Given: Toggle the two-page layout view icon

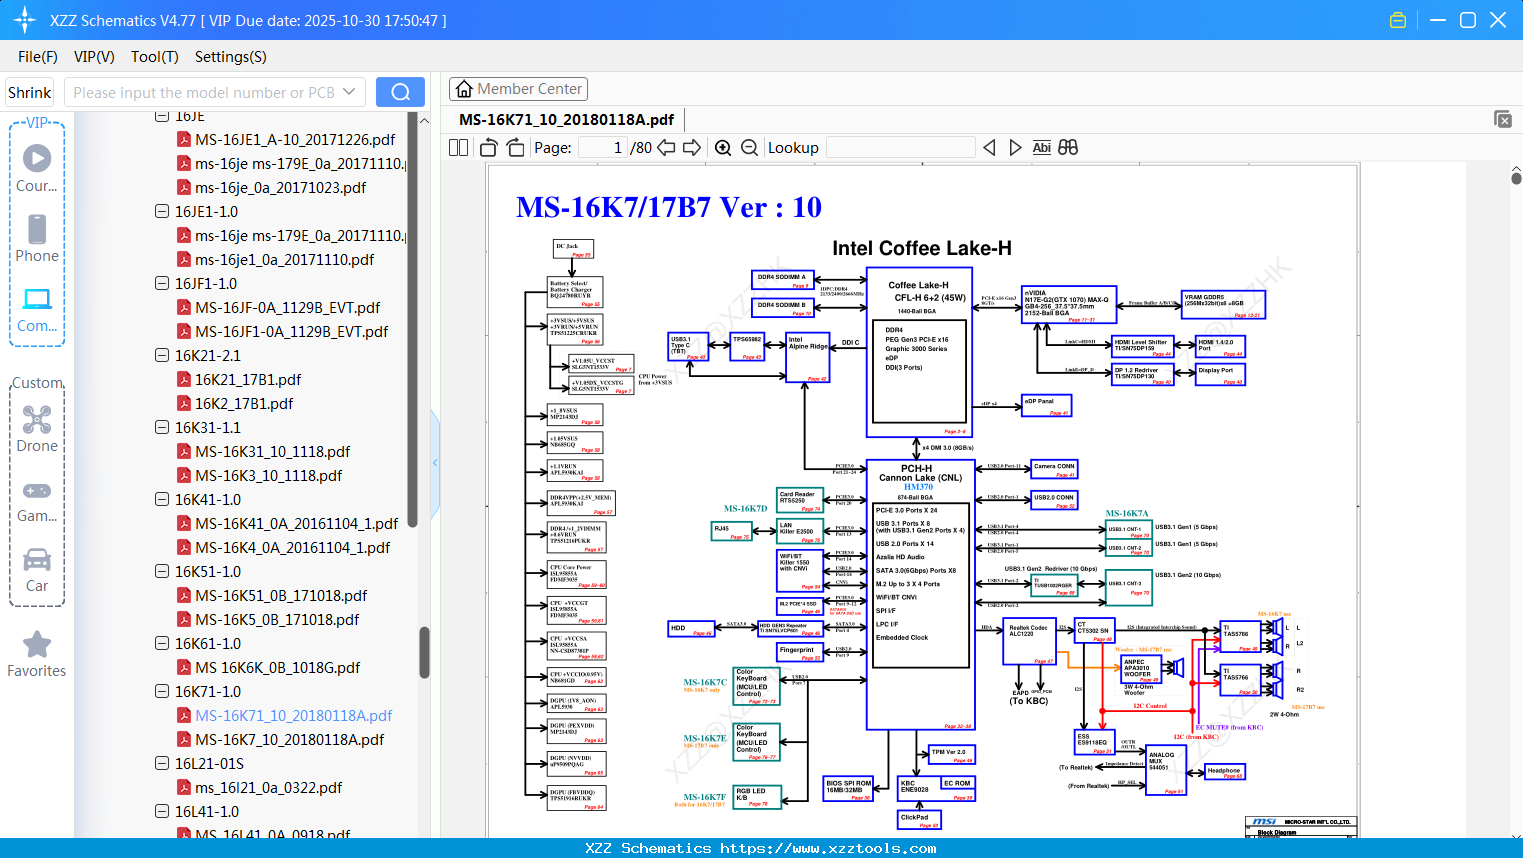Looking at the screenshot, I should pyautogui.click(x=458, y=148).
